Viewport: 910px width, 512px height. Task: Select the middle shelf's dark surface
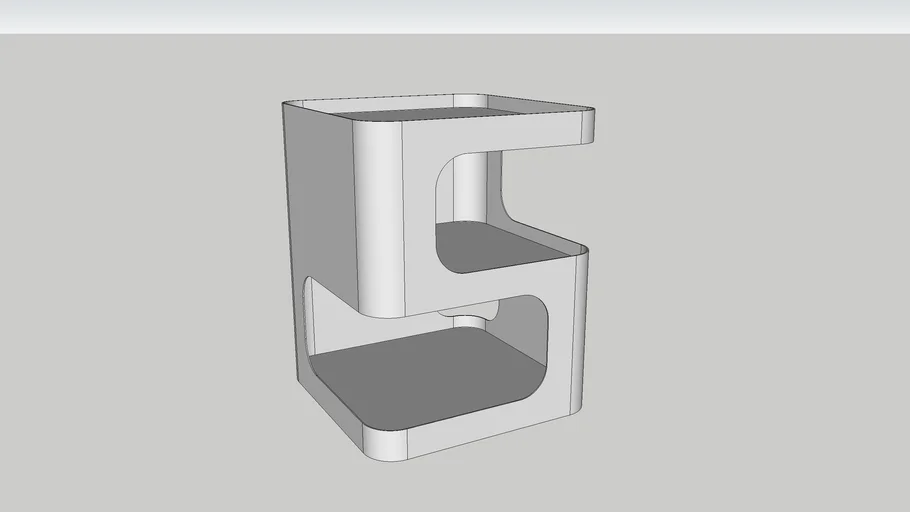coord(490,245)
